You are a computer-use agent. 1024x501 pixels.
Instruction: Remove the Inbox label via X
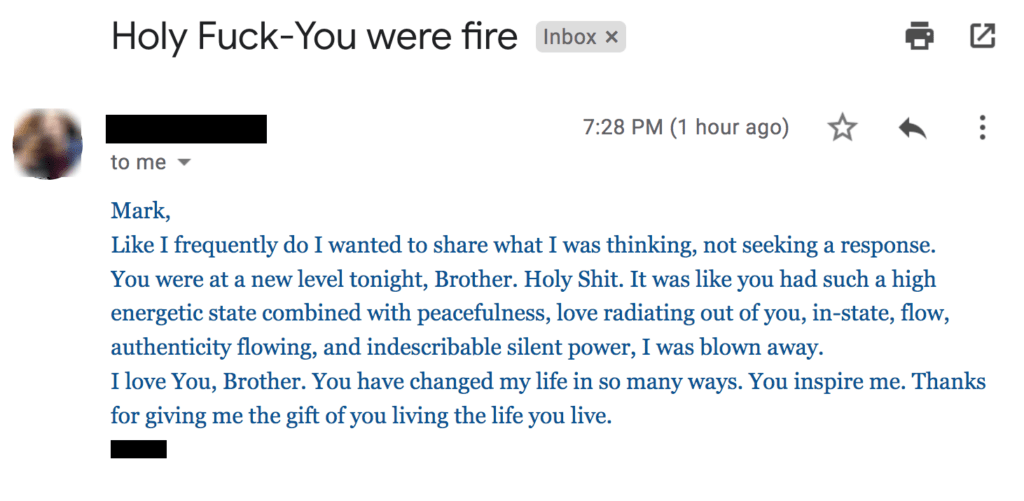(612, 38)
